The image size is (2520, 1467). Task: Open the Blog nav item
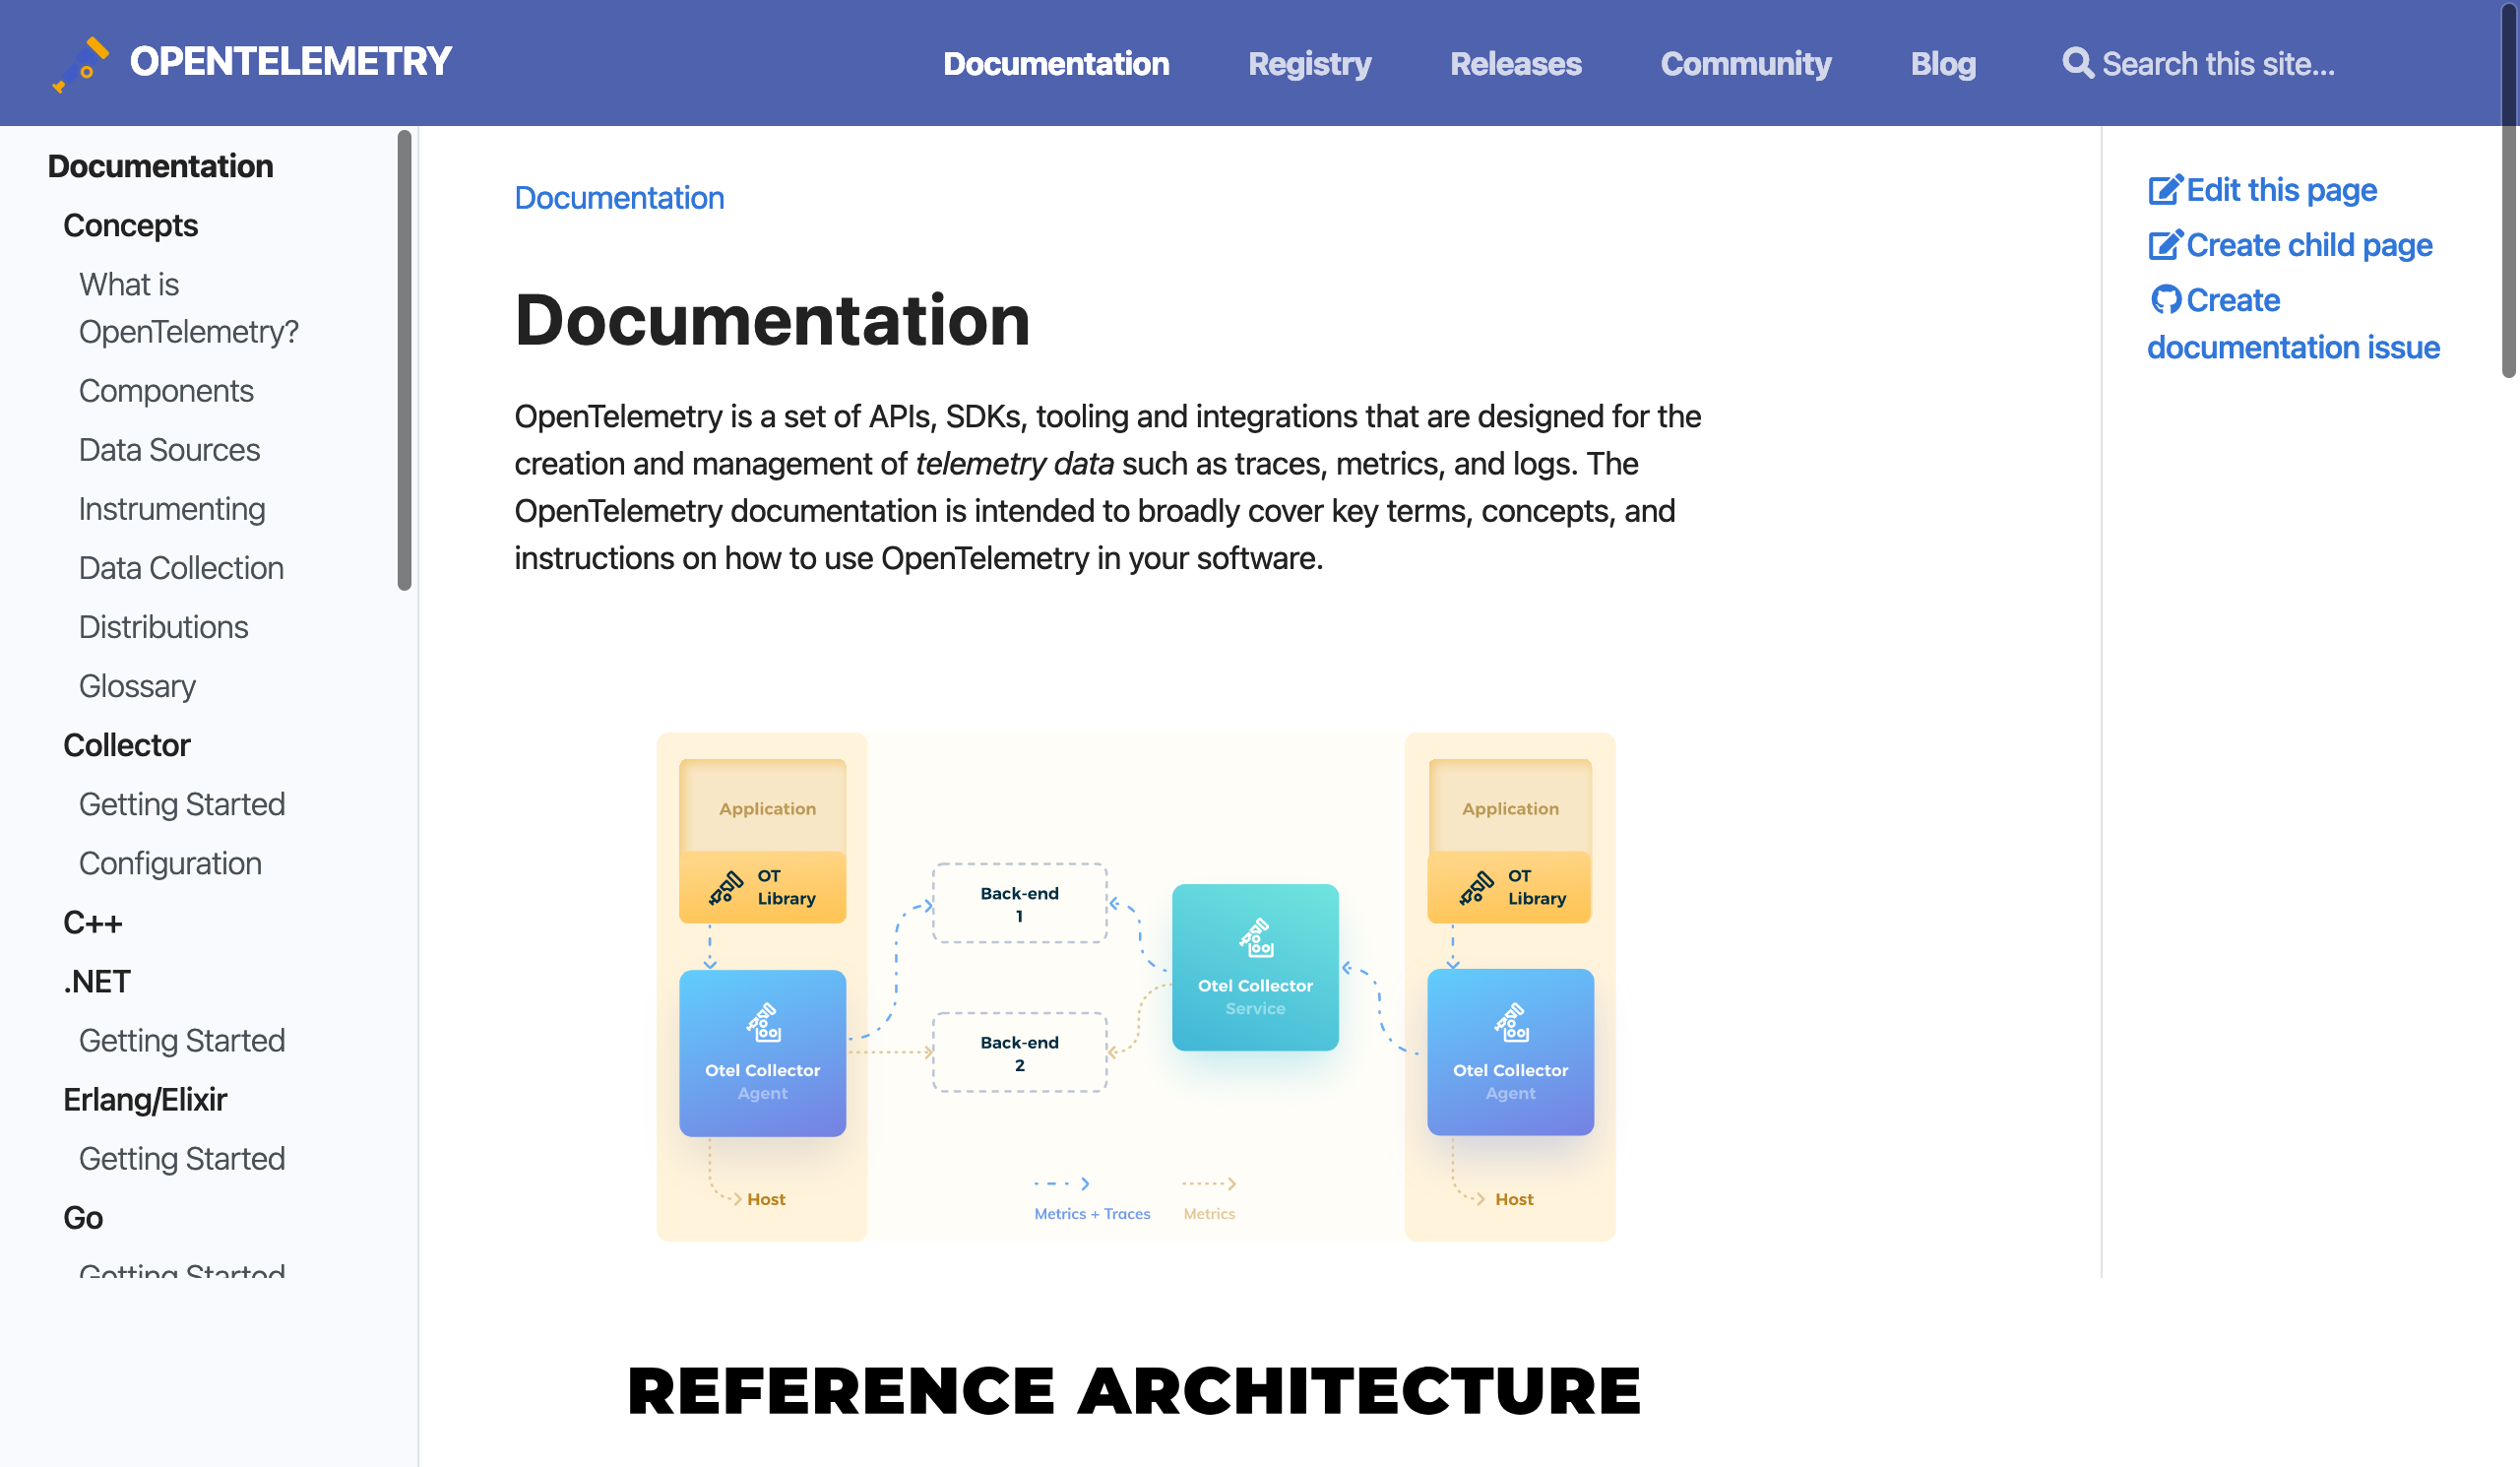pyautogui.click(x=1943, y=63)
